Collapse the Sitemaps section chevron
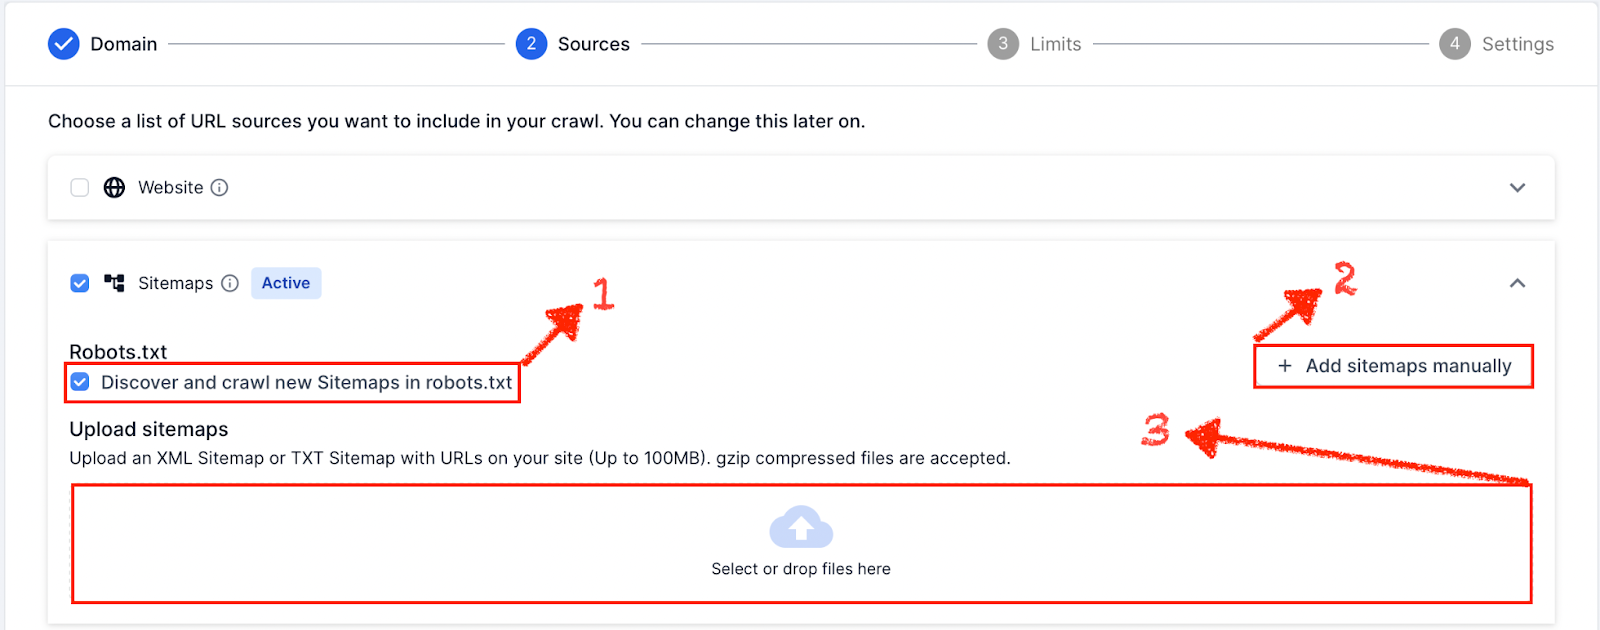 coord(1518,283)
